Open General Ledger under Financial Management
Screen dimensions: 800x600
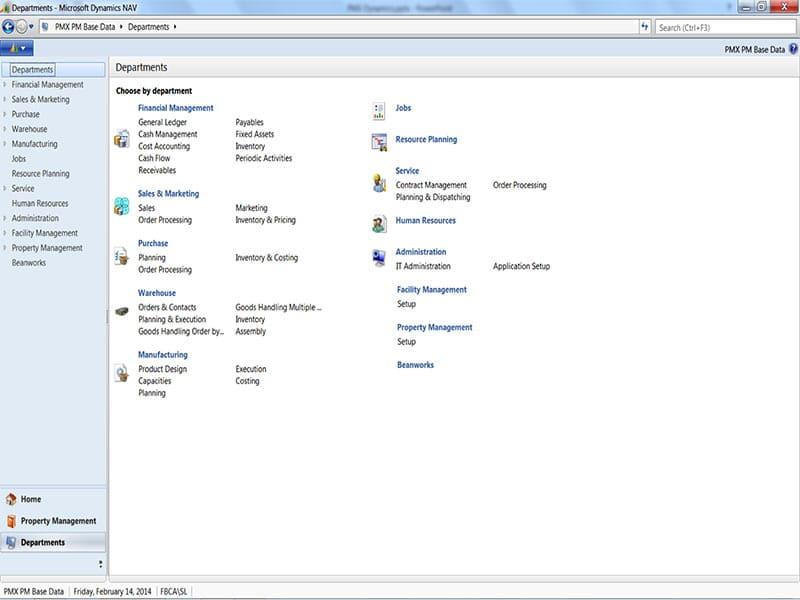(162, 122)
